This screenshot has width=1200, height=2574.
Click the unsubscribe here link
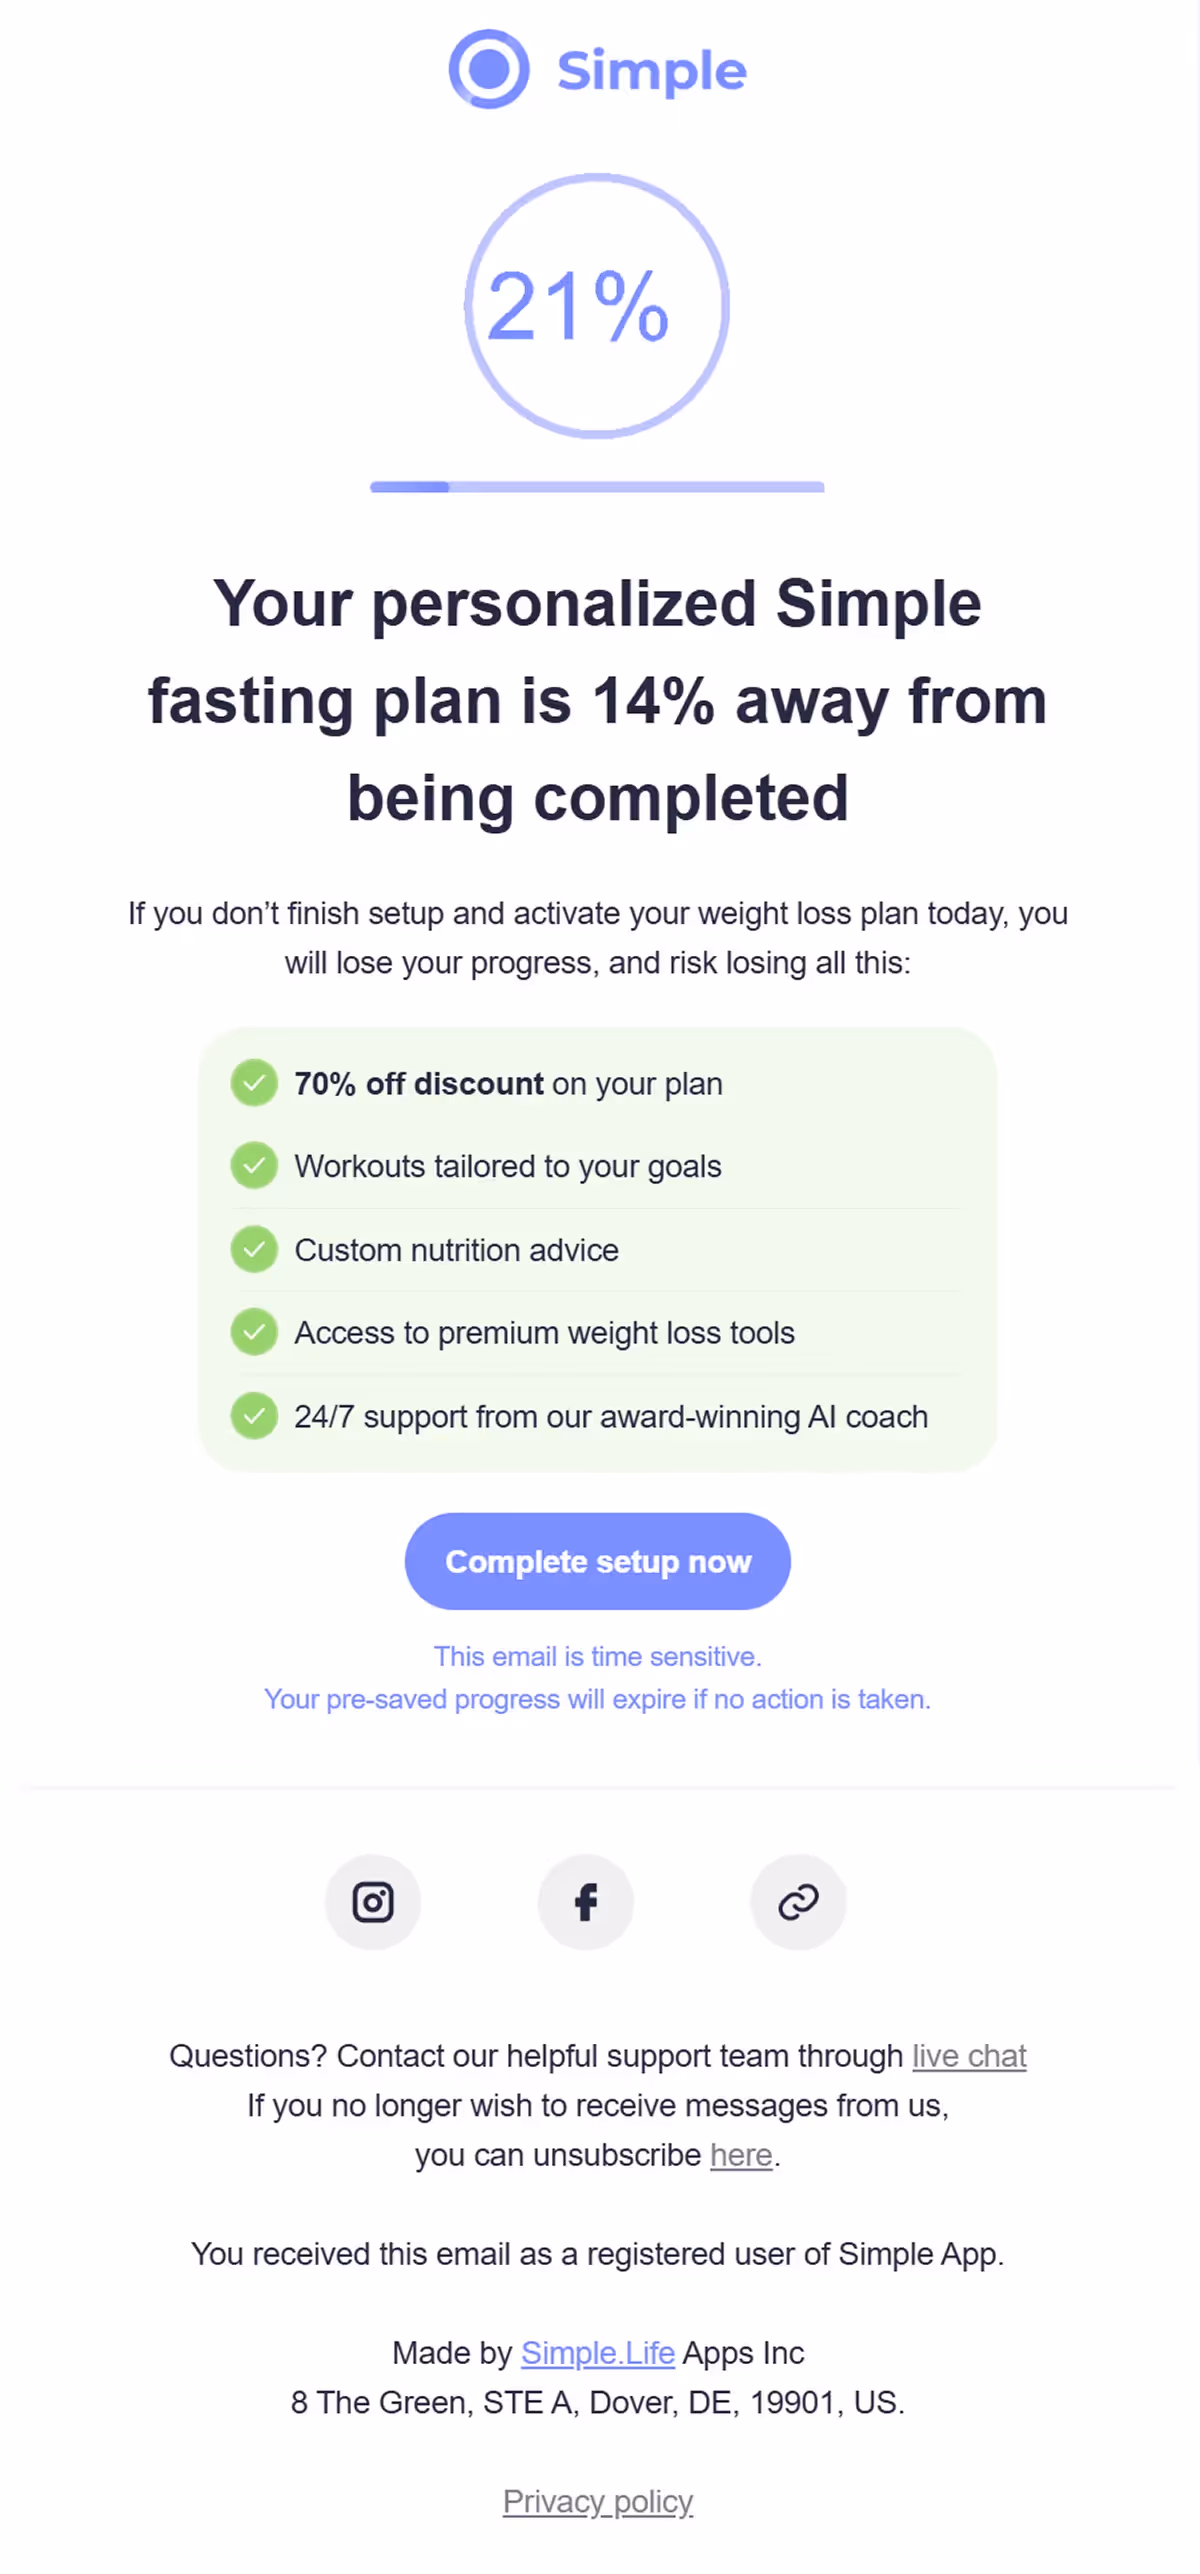[741, 2155]
